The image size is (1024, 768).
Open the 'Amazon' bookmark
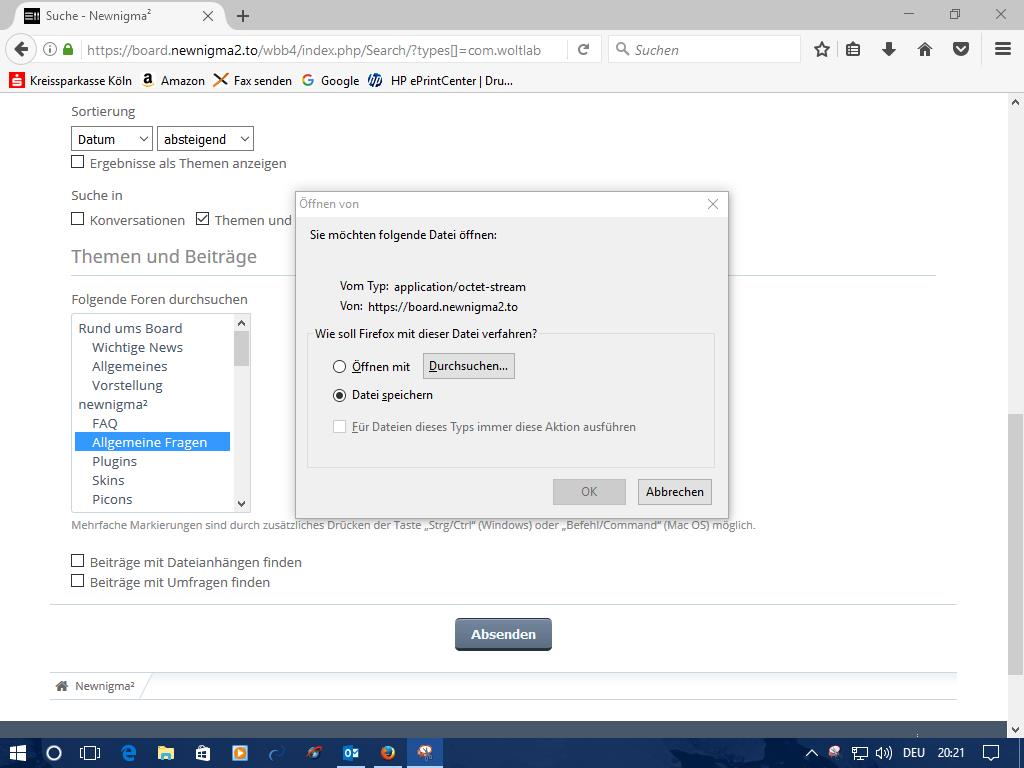(x=173, y=80)
